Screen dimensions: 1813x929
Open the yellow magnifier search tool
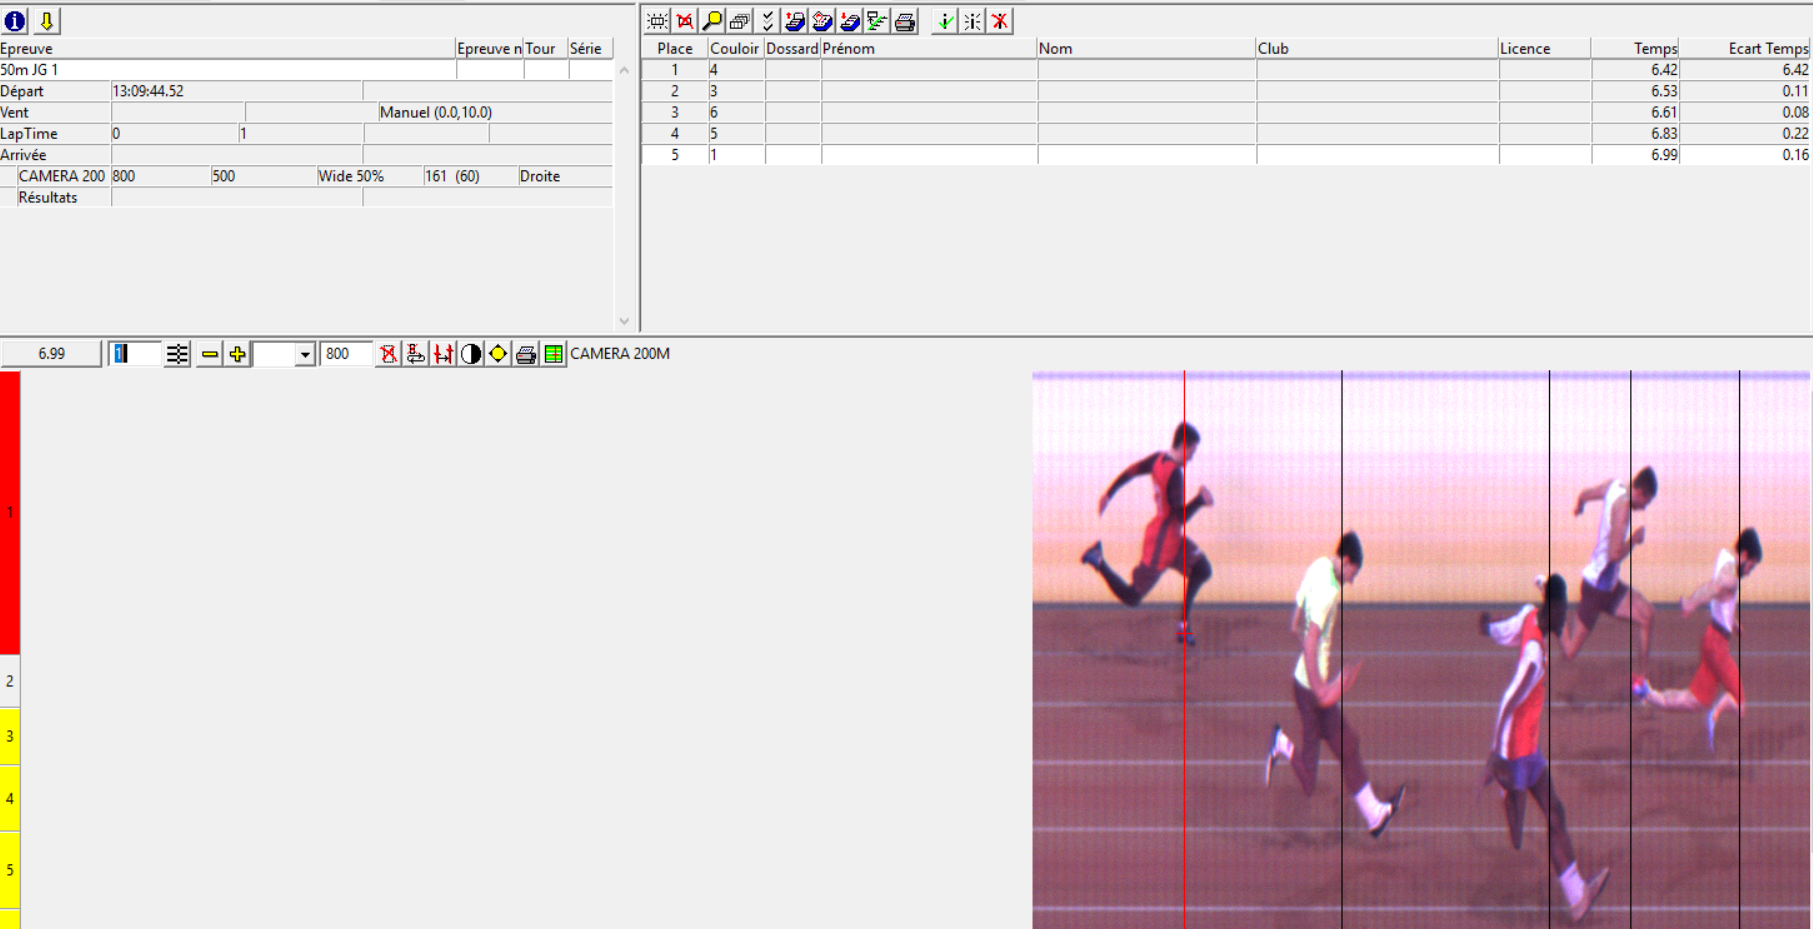[x=712, y=21]
